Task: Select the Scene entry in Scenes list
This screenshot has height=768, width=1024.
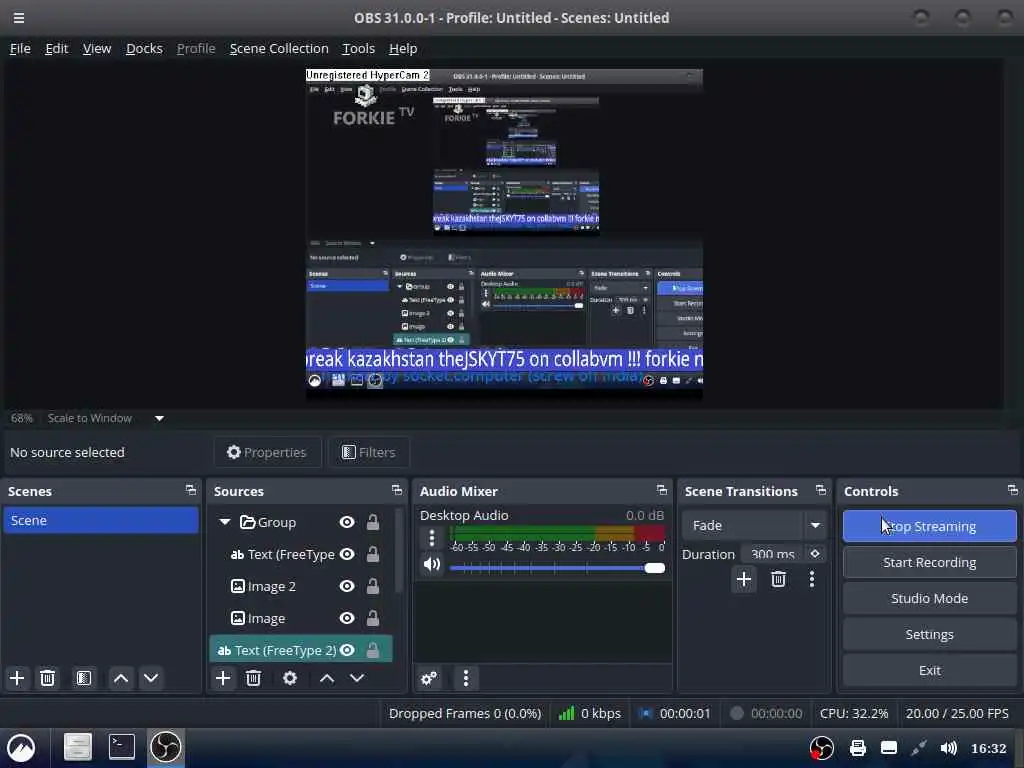Action: coord(101,520)
